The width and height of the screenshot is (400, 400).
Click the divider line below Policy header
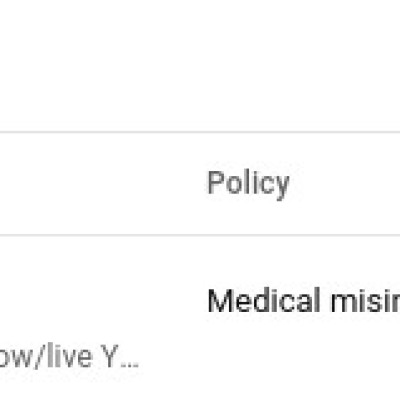pyautogui.click(x=200, y=235)
